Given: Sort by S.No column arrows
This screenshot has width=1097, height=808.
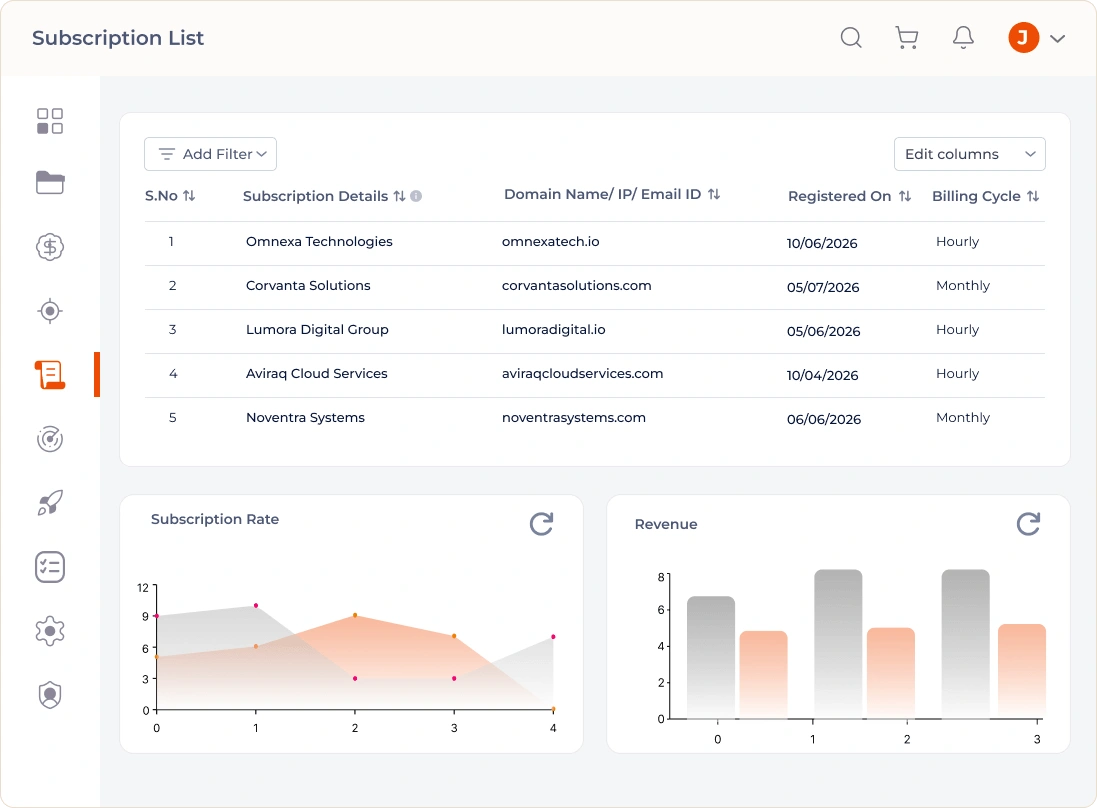Looking at the screenshot, I should [x=189, y=196].
